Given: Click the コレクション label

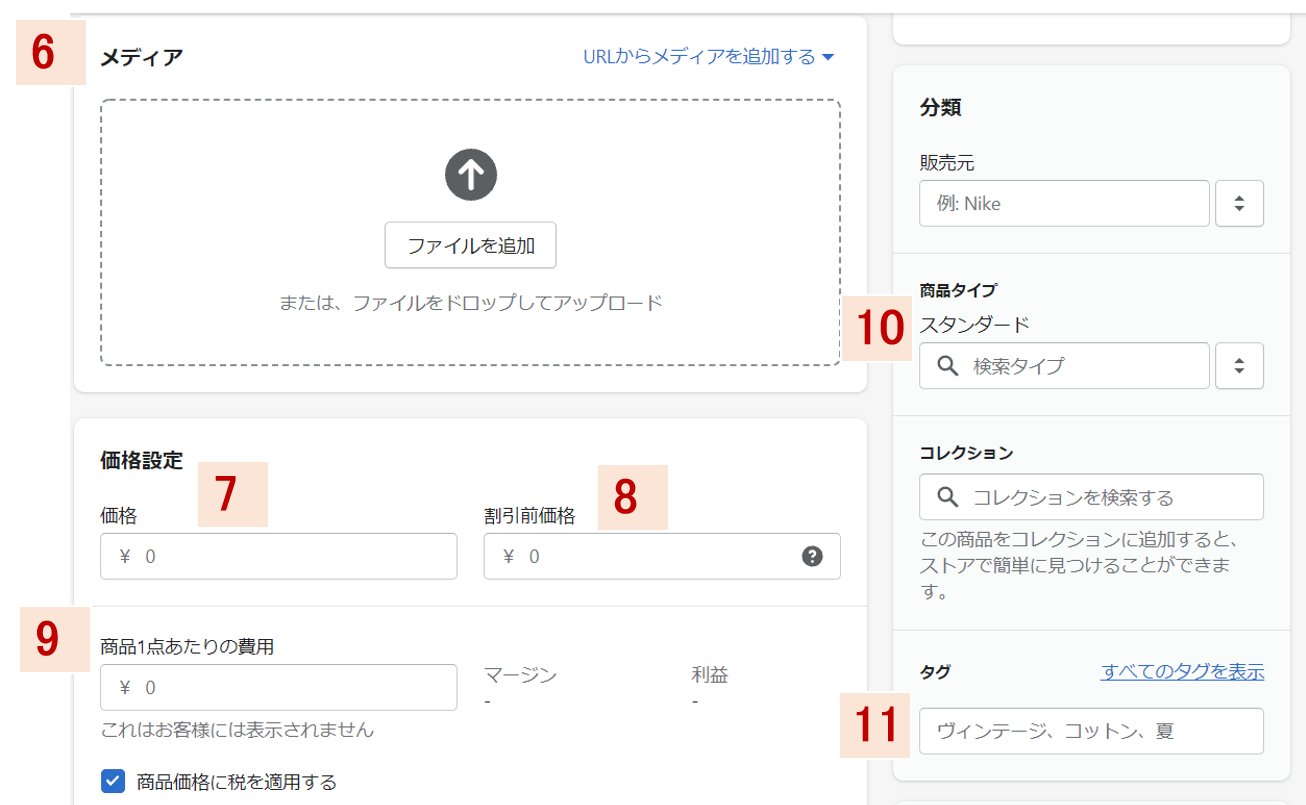Looking at the screenshot, I should click(x=965, y=453).
